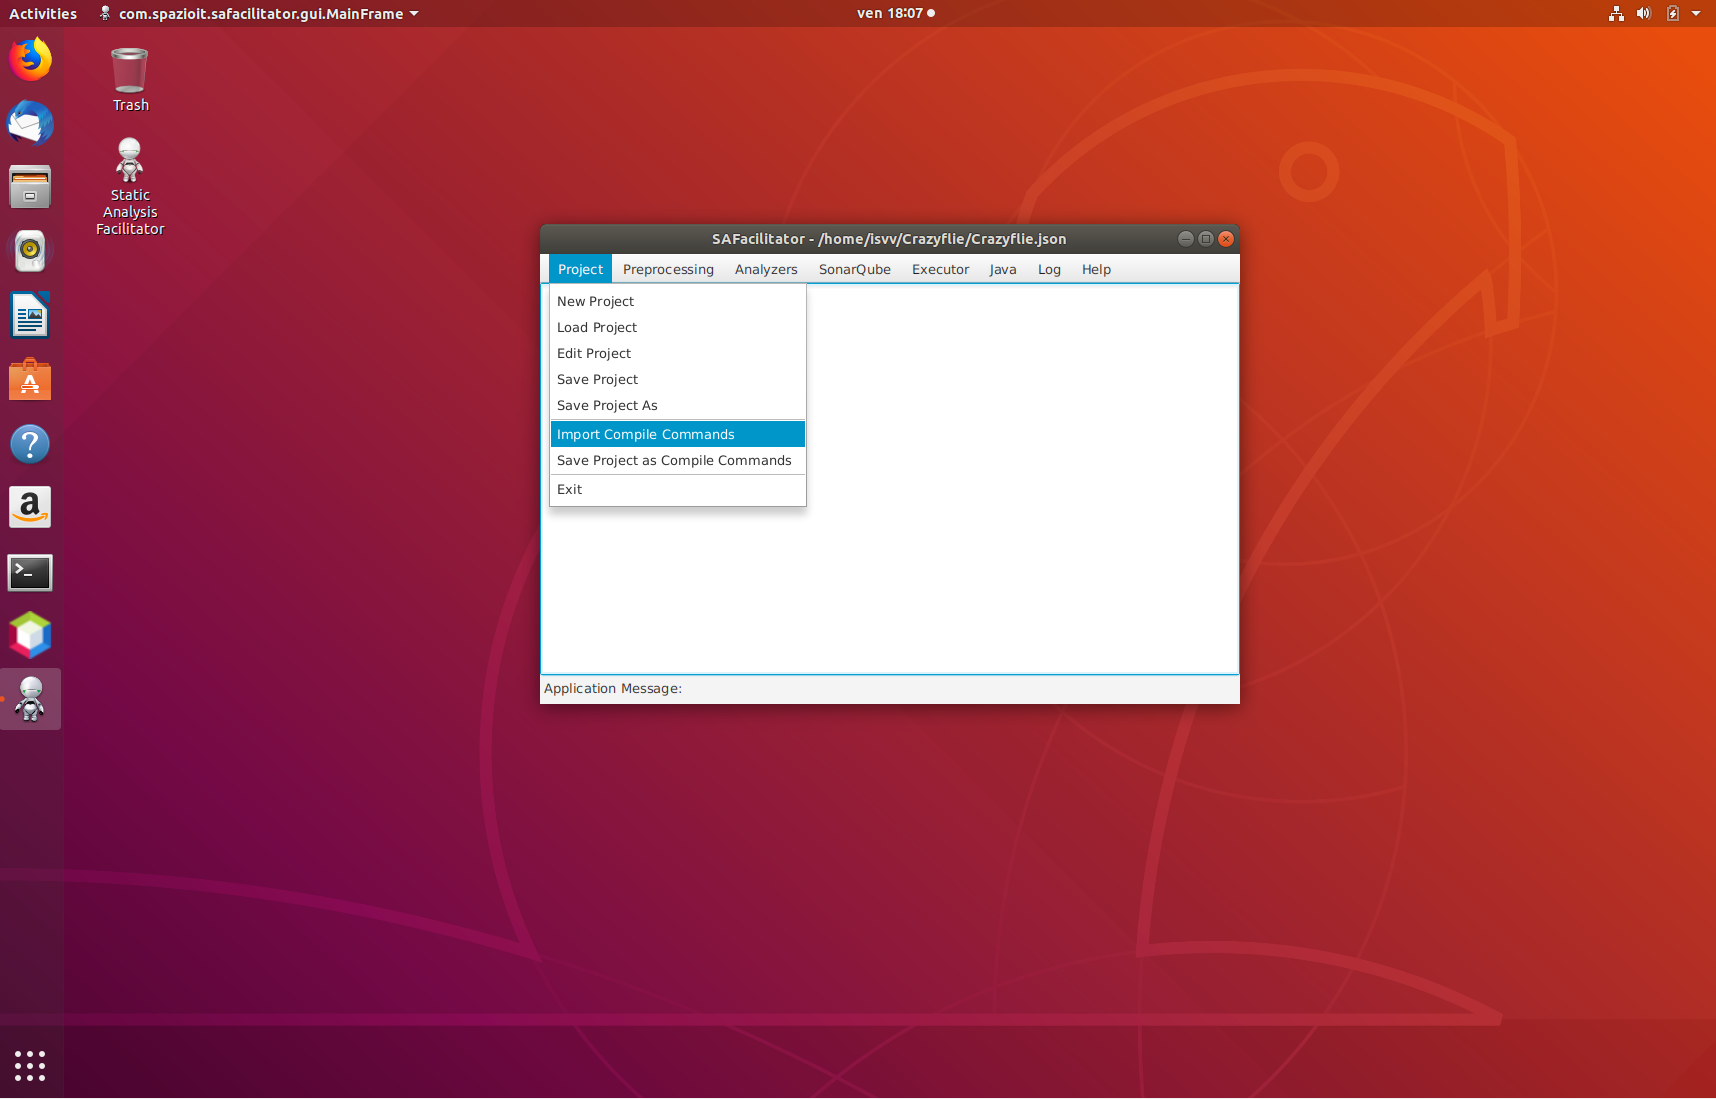The image size is (1716, 1099).
Task: Open the SonarQube menu
Action: point(854,269)
